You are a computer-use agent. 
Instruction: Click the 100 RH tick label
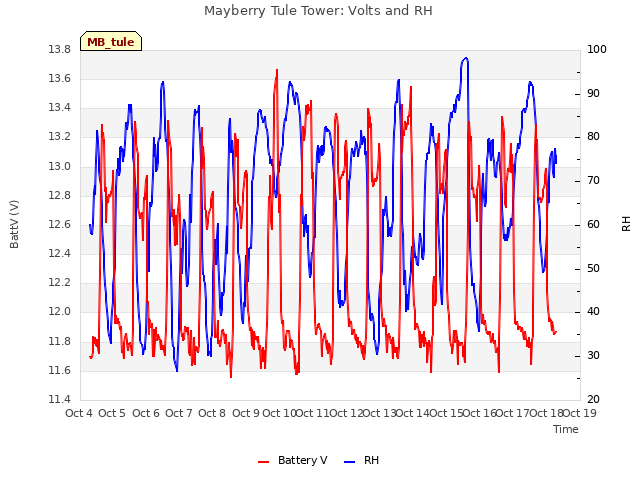(x=597, y=50)
